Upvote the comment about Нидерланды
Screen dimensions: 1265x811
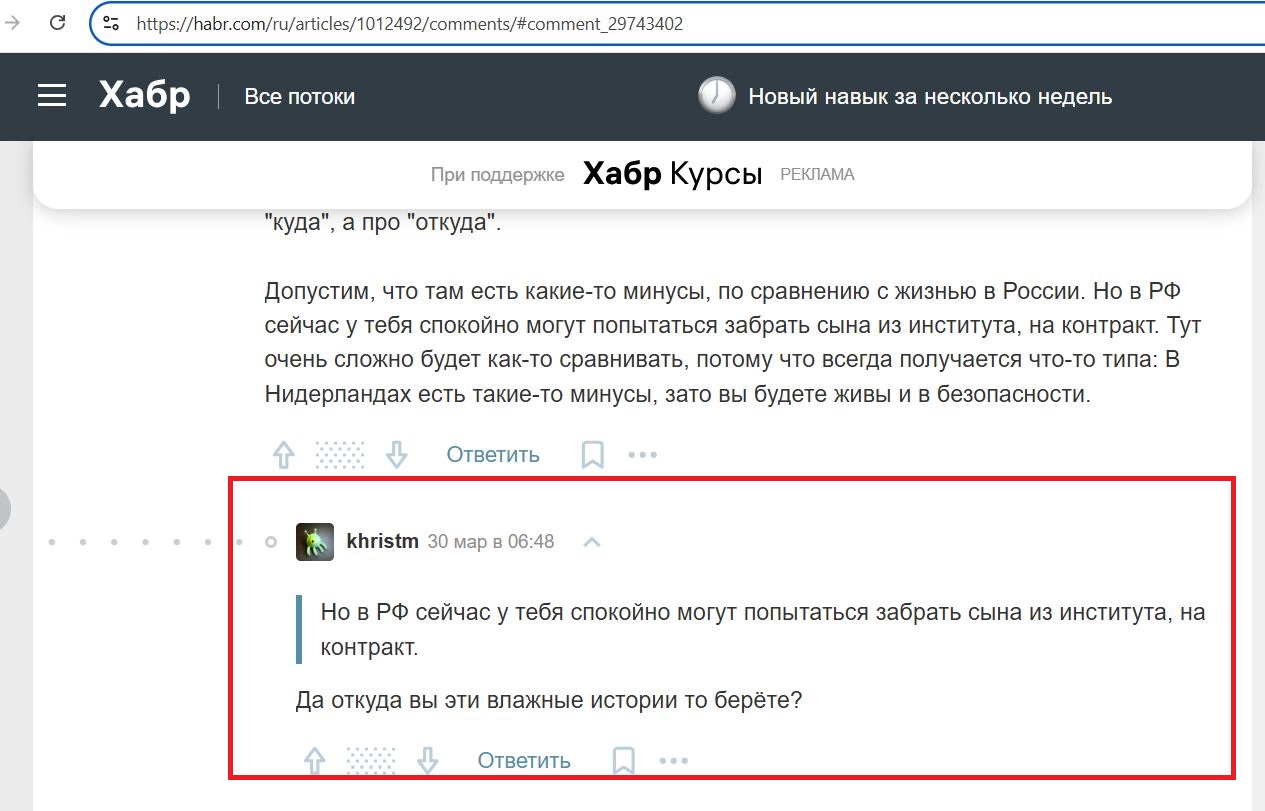click(284, 455)
